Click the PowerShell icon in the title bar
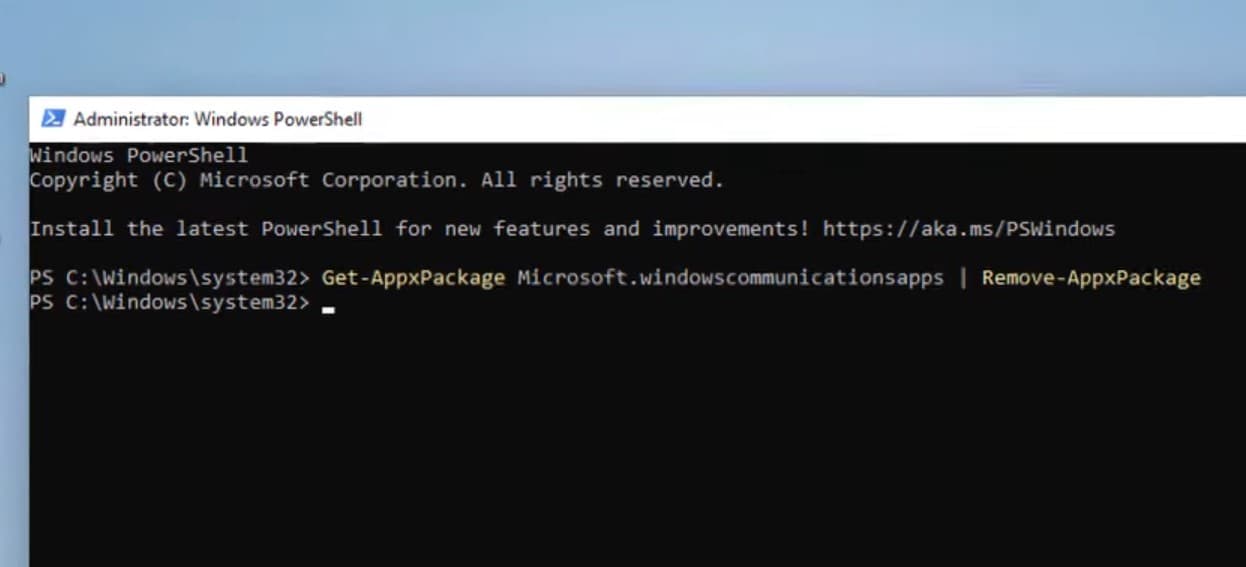1246x567 pixels. (52, 119)
